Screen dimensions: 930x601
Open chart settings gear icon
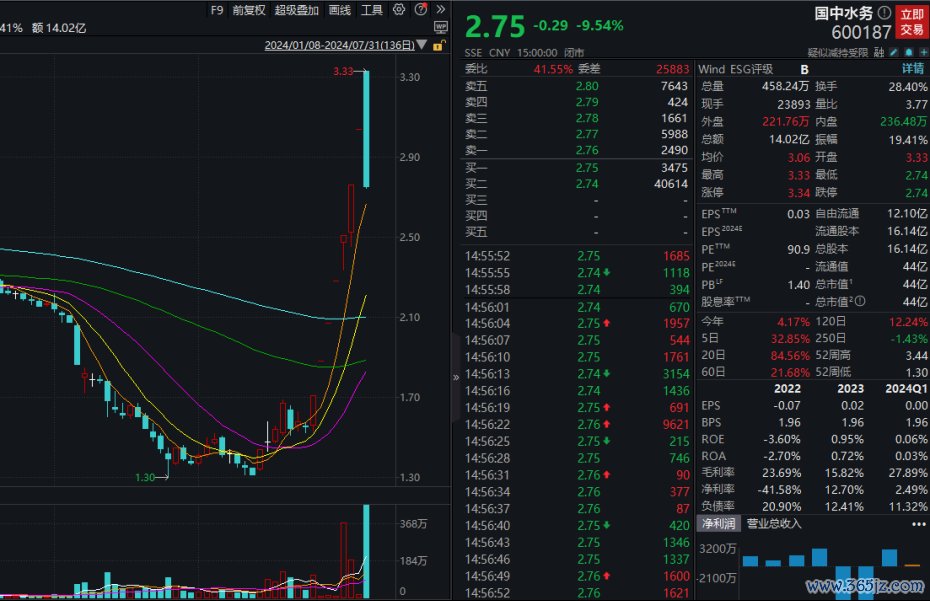pos(400,10)
